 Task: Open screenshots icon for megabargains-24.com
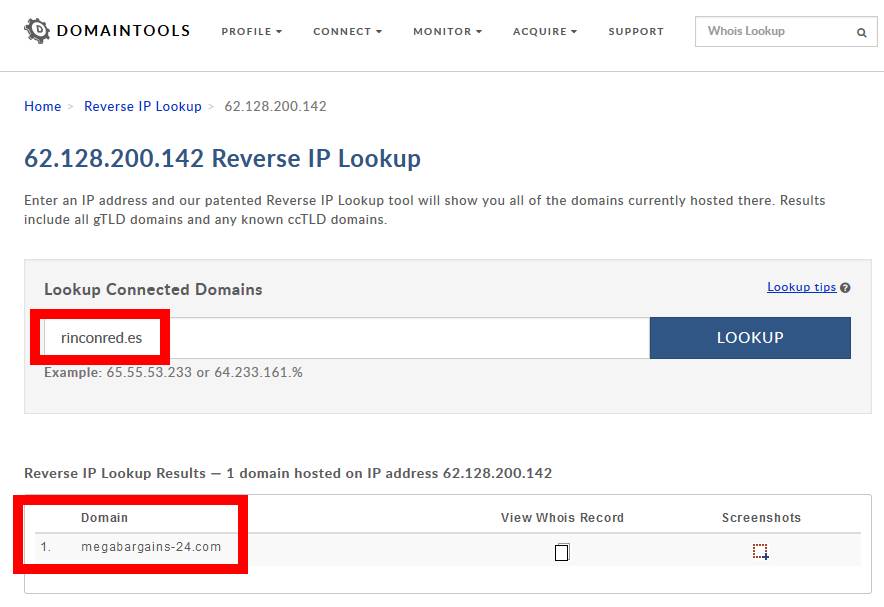(760, 551)
